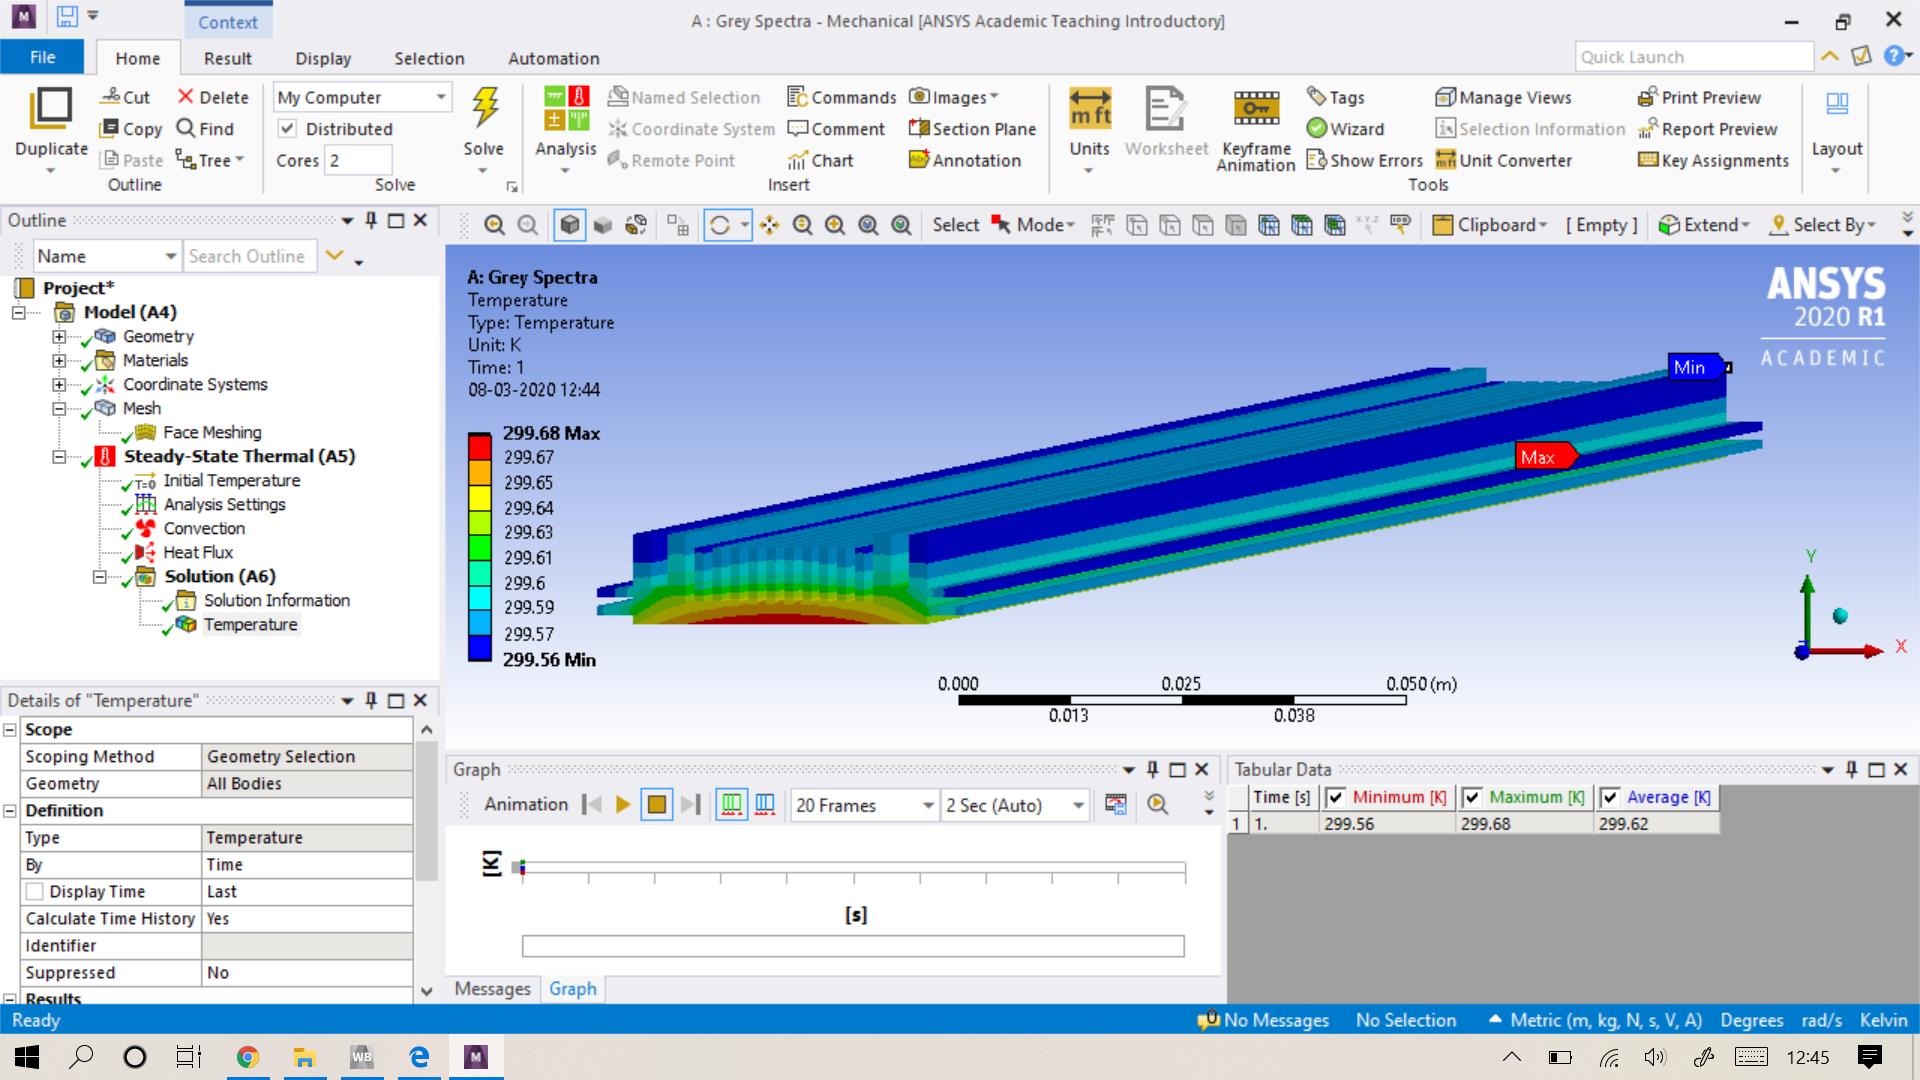The height and width of the screenshot is (1080, 1920).
Task: Click the Duplicate icon
Action: pyautogui.click(x=51, y=108)
